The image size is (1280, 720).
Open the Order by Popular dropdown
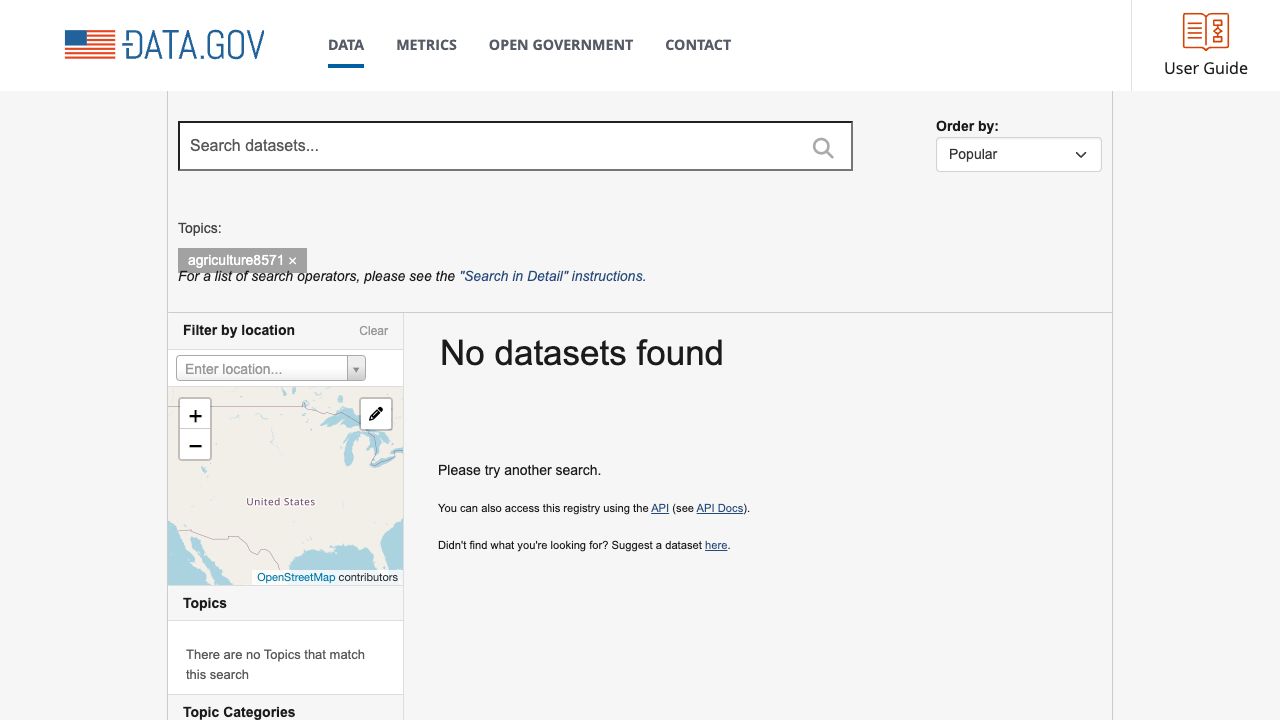(1018, 155)
